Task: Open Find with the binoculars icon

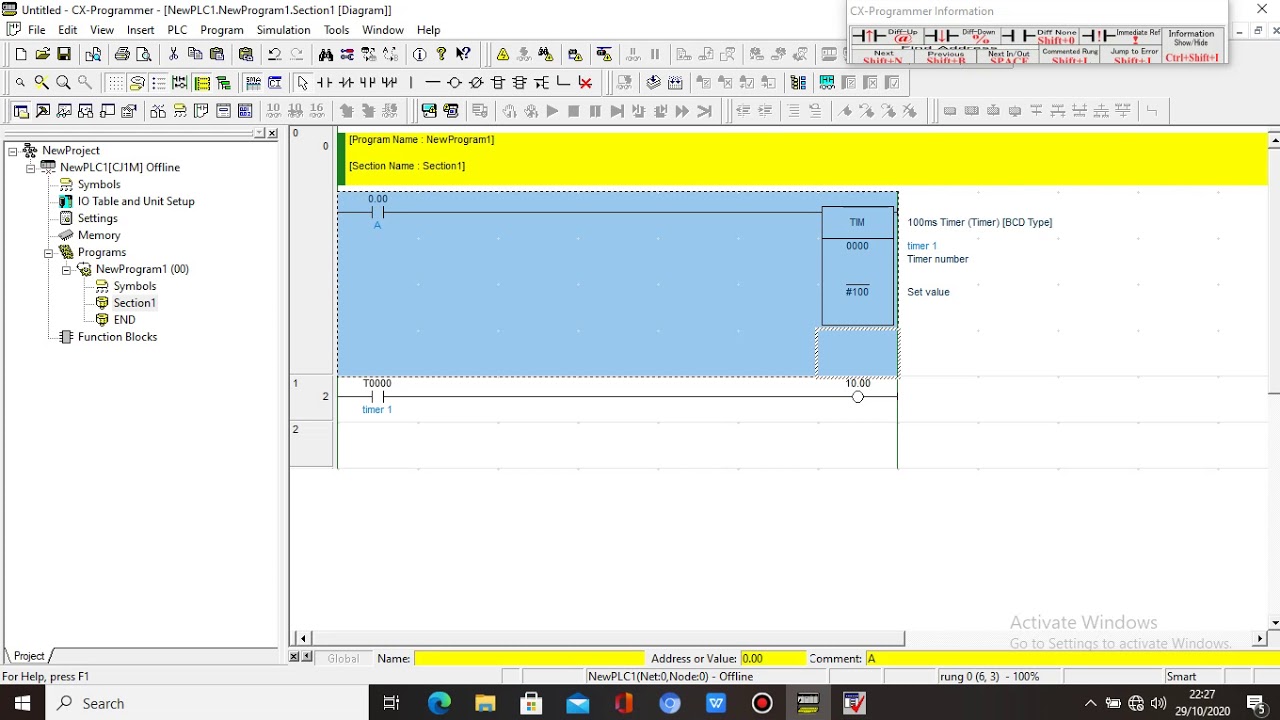Action: [326, 54]
